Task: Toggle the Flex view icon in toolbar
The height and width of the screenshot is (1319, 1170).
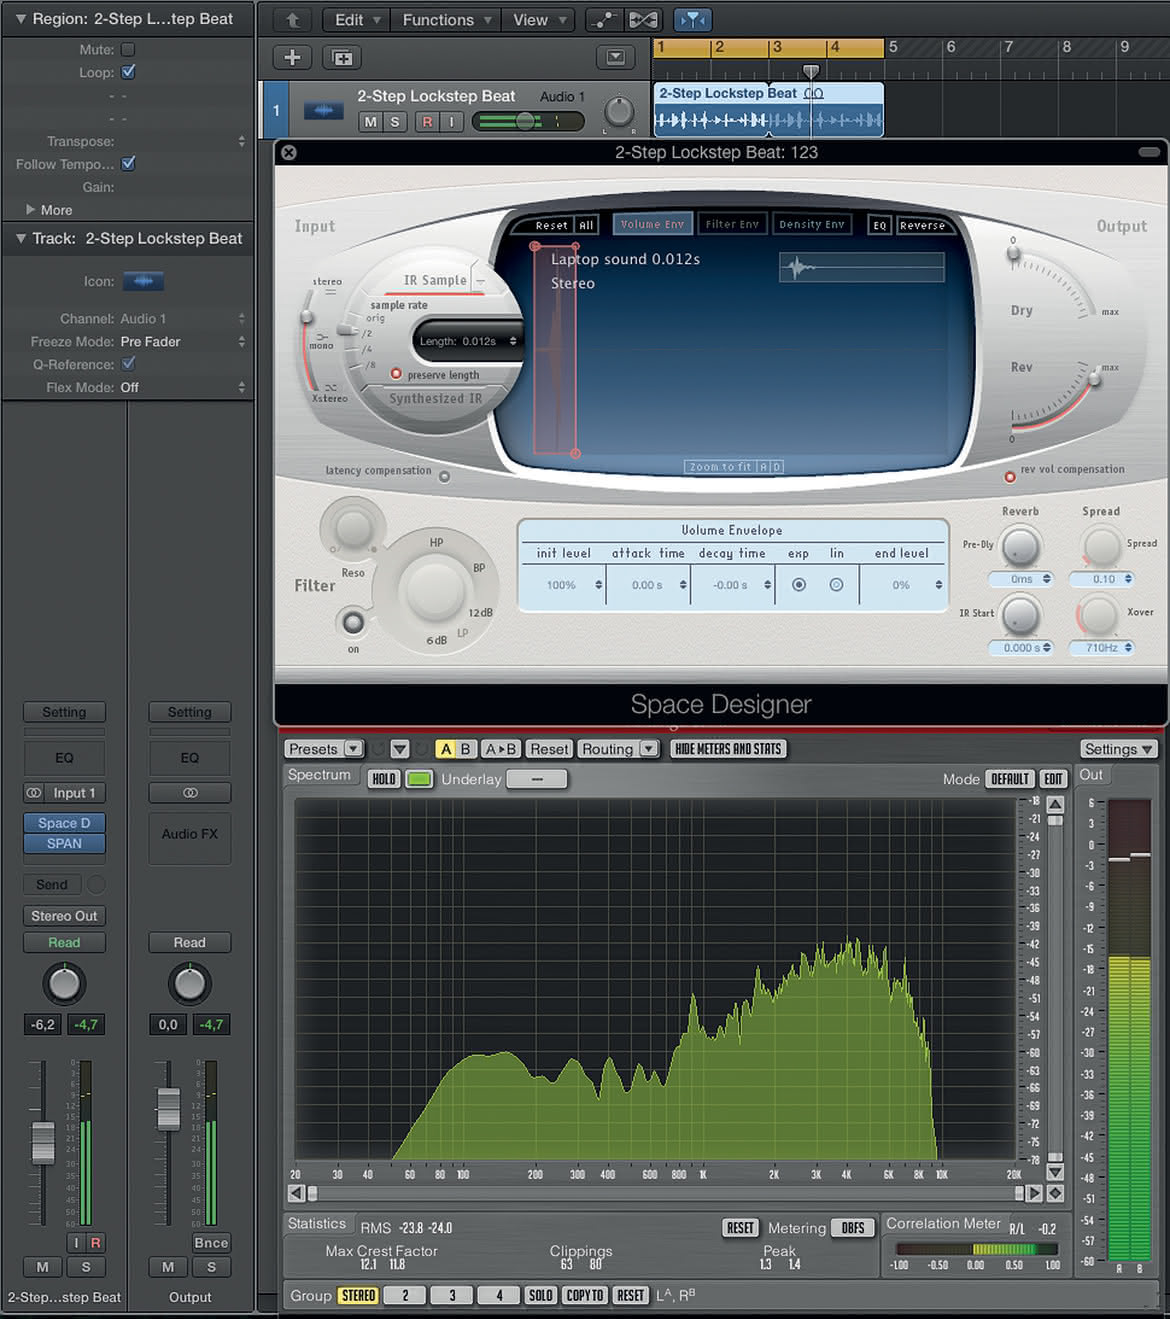Action: (643, 20)
